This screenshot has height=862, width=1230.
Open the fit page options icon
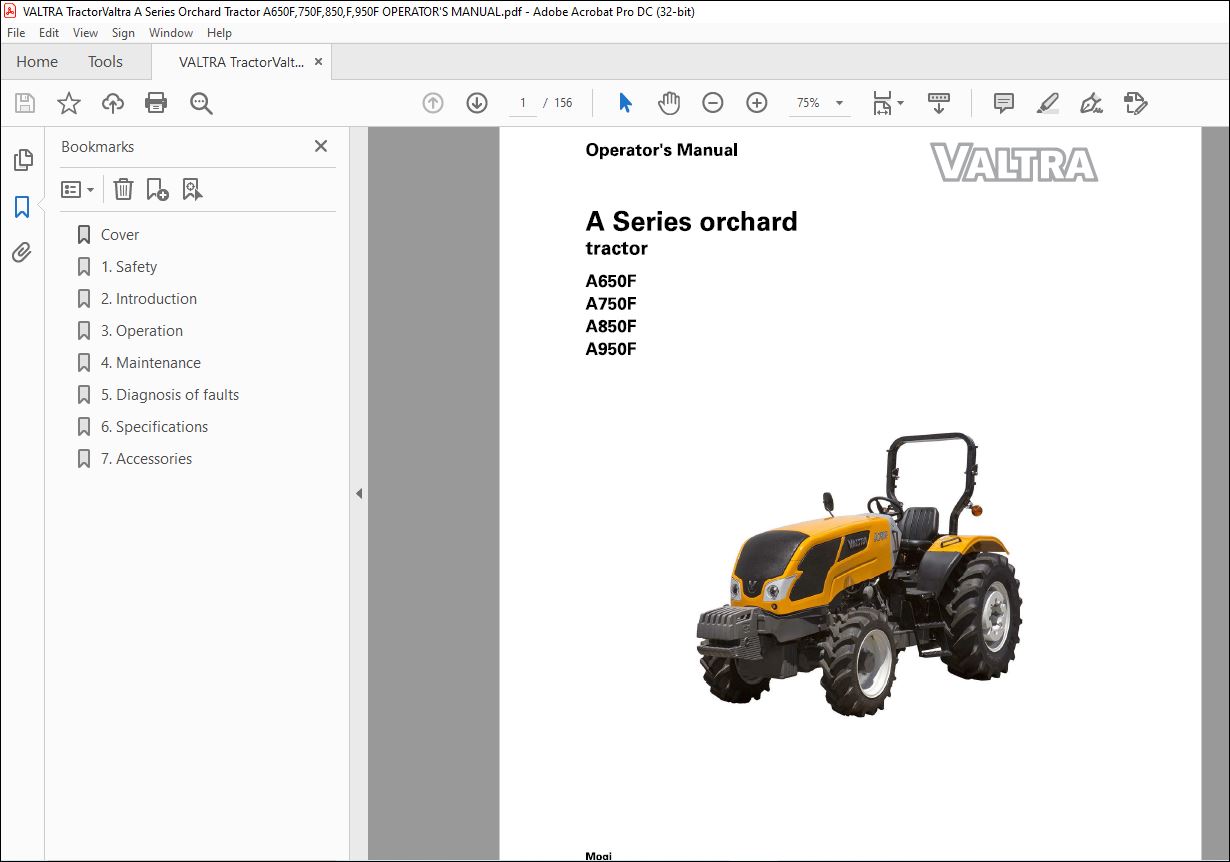(887, 103)
